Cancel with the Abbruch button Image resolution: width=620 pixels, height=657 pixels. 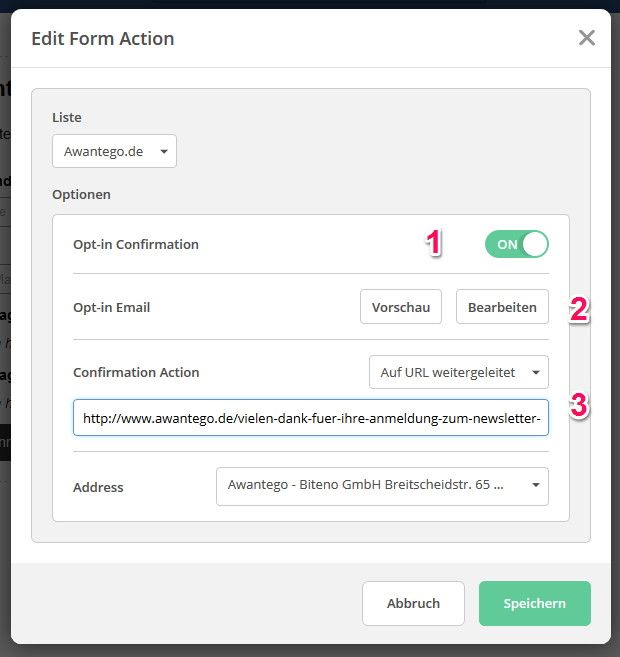click(413, 603)
